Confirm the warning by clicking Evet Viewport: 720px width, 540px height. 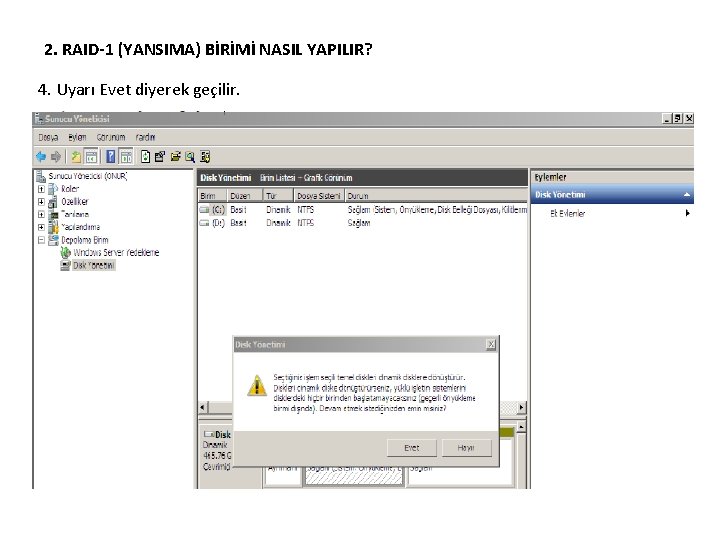(x=411, y=448)
